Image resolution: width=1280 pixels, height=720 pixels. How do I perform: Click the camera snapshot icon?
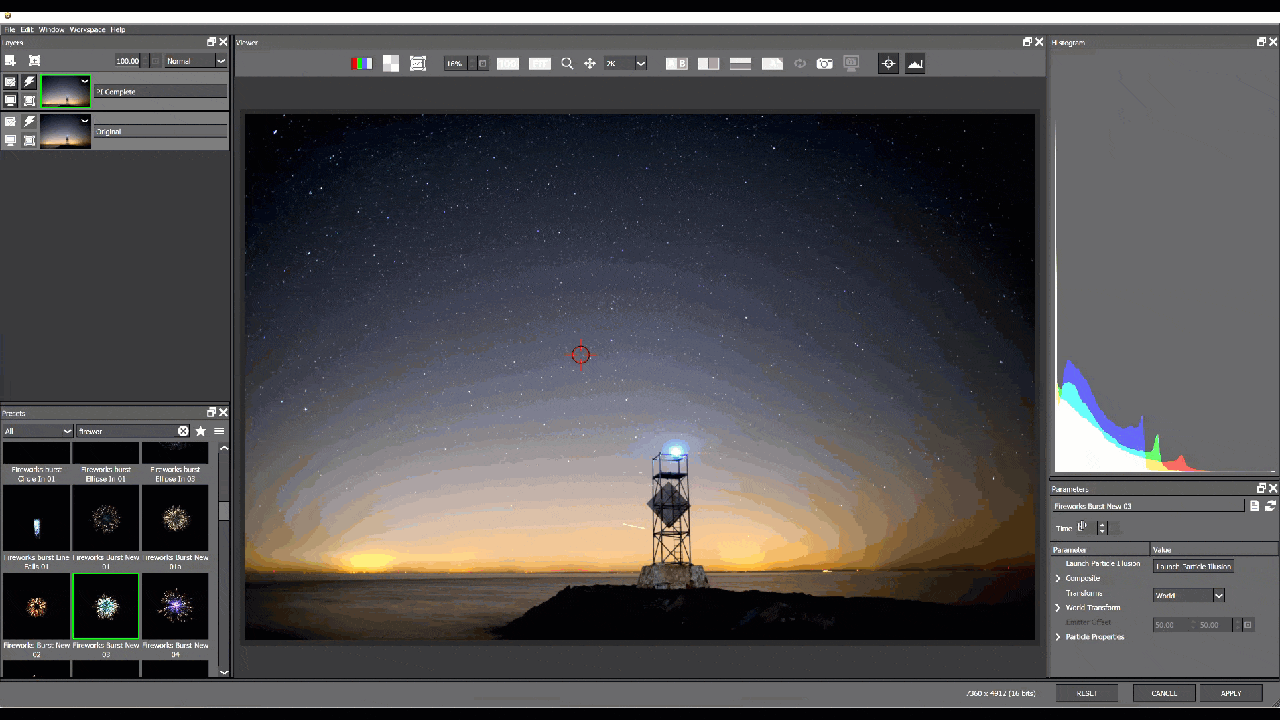tap(824, 63)
